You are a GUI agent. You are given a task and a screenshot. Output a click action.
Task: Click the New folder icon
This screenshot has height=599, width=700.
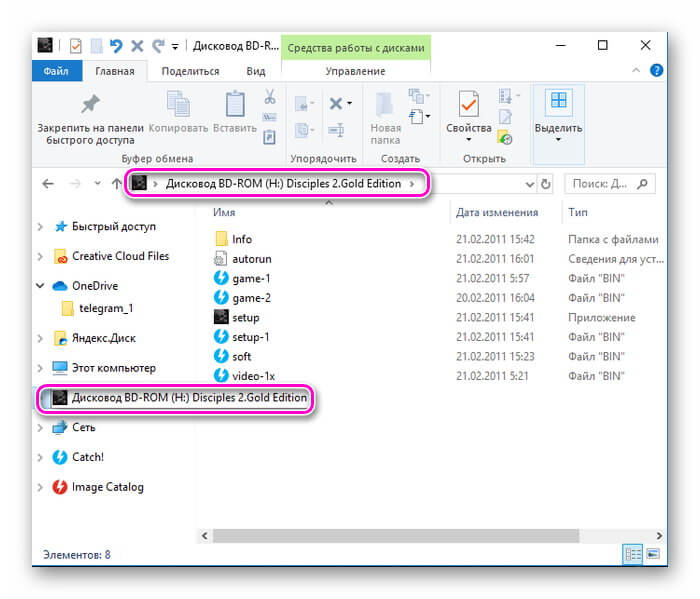[384, 105]
